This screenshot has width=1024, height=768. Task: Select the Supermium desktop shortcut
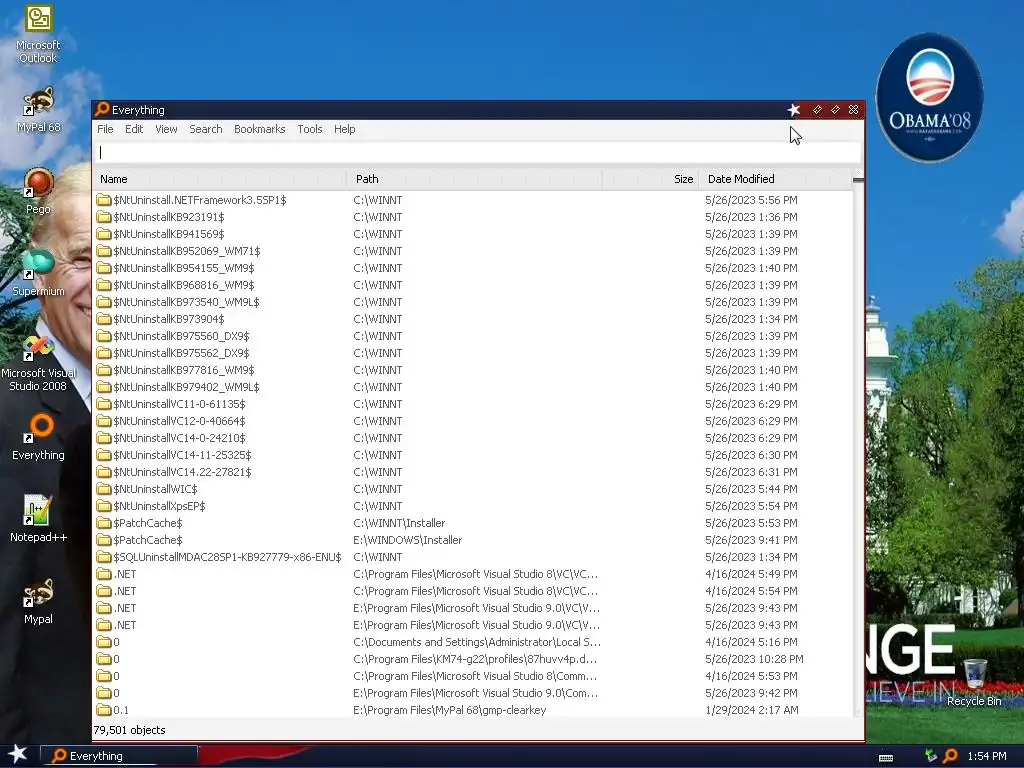(x=38, y=273)
